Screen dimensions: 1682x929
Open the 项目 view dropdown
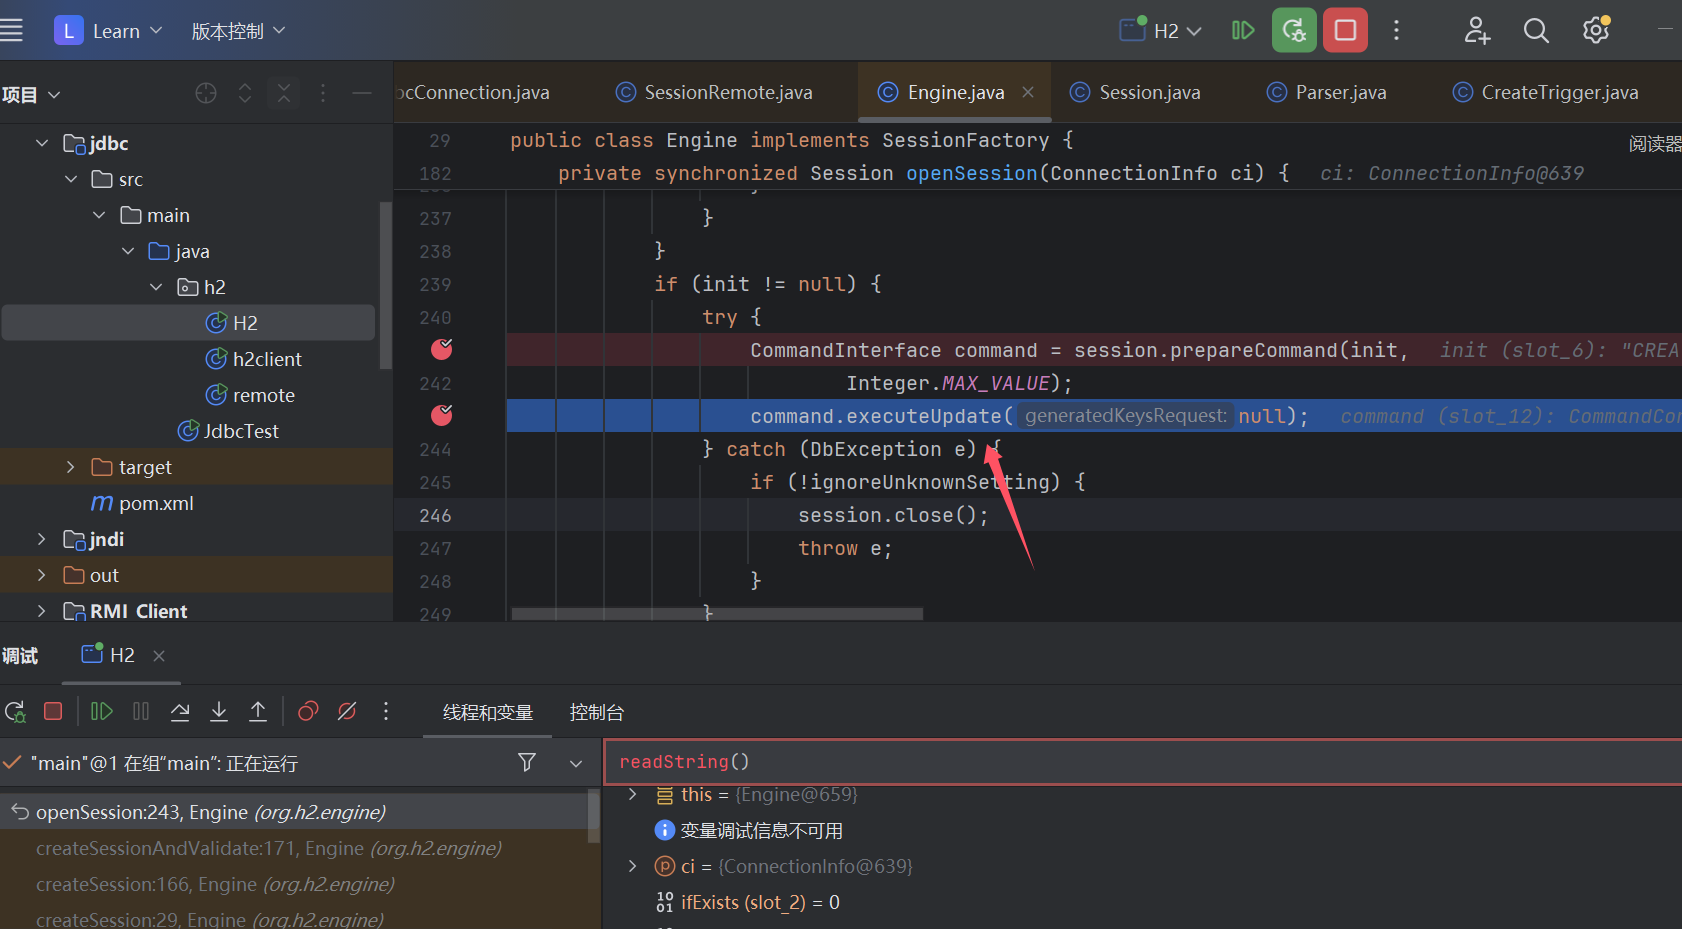tap(31, 94)
